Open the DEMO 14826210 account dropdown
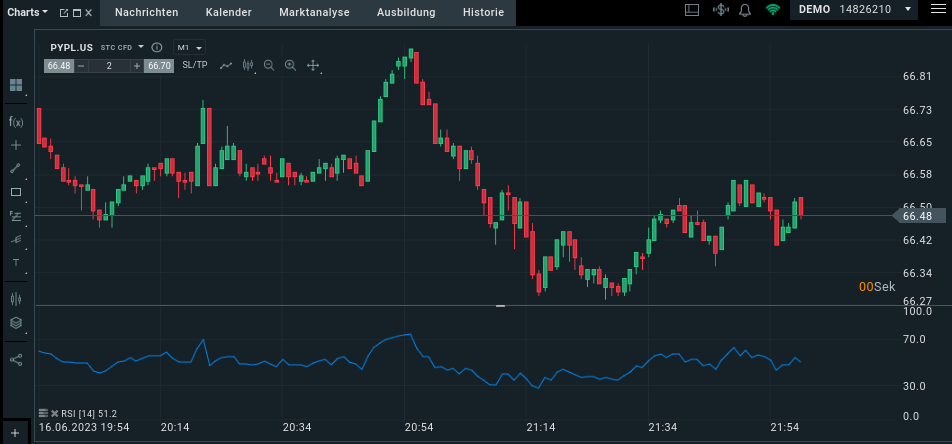 point(855,9)
